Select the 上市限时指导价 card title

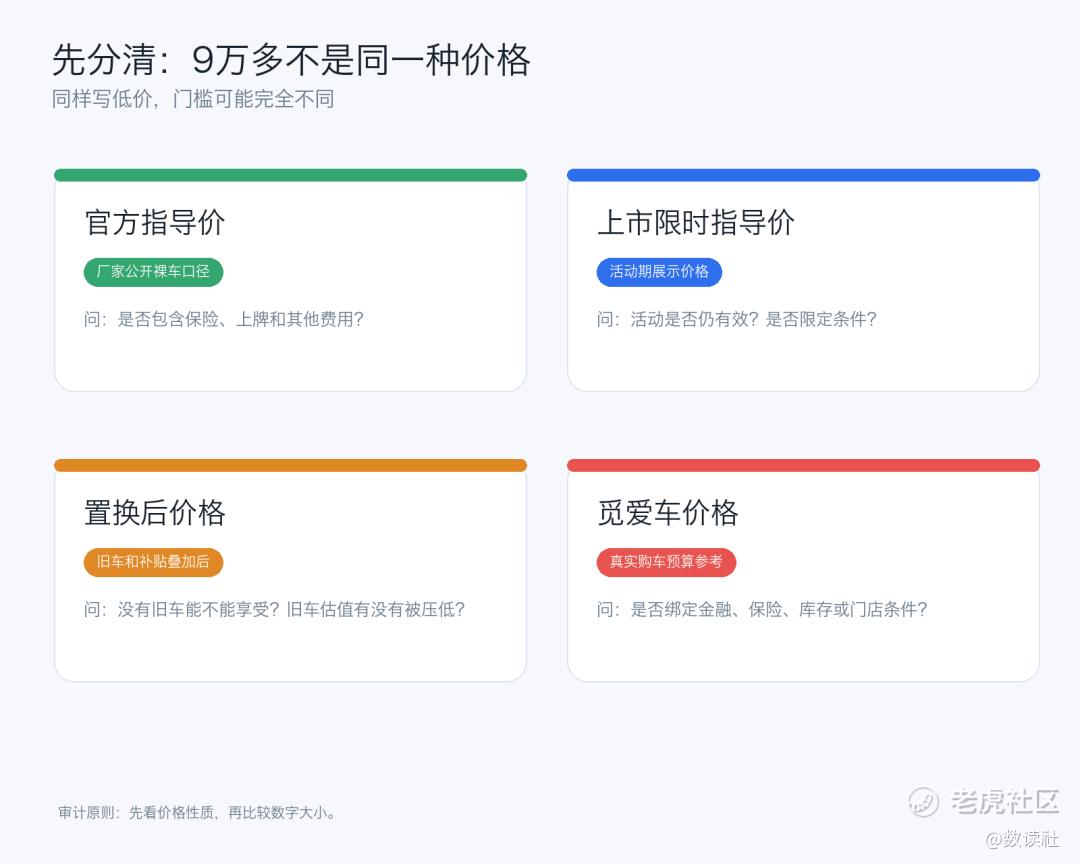tap(696, 223)
